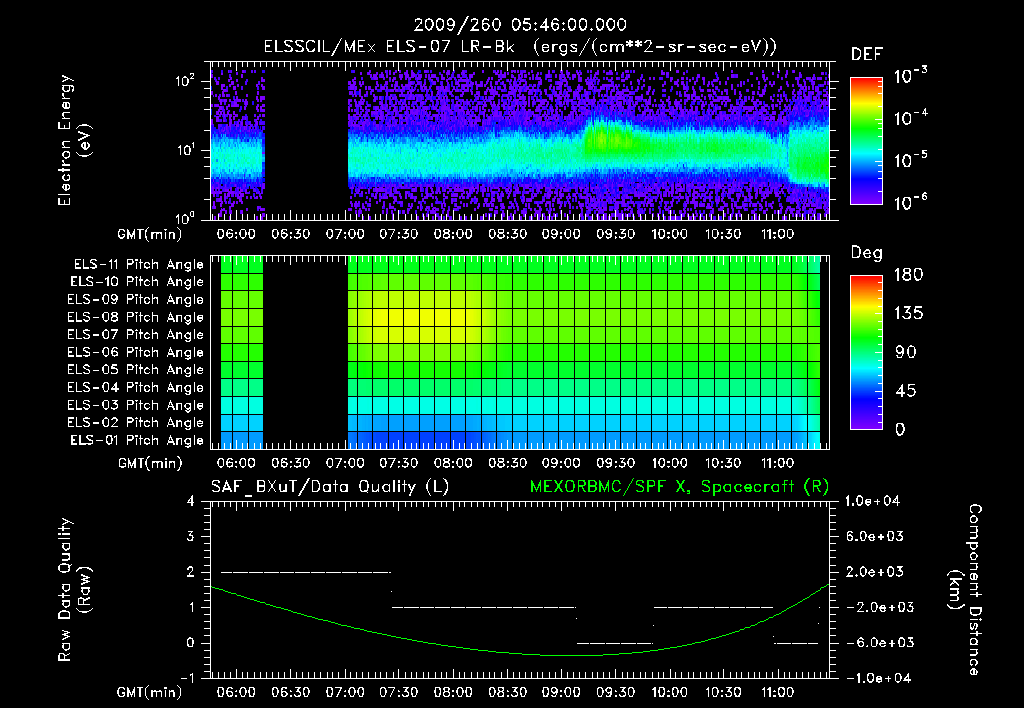Click the Deg pitch angle color bar
Image resolution: width=1024 pixels, height=708 pixels.
[x=866, y=353]
